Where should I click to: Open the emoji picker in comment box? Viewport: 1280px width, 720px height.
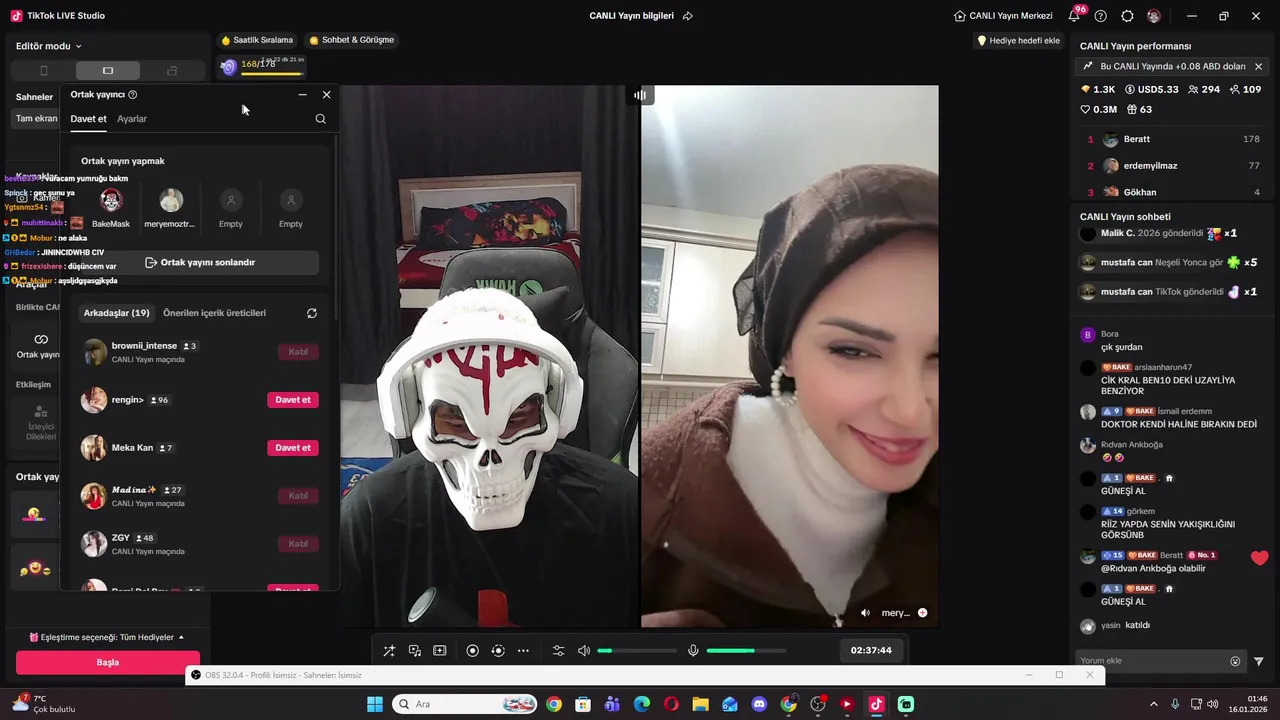pos(1235,661)
